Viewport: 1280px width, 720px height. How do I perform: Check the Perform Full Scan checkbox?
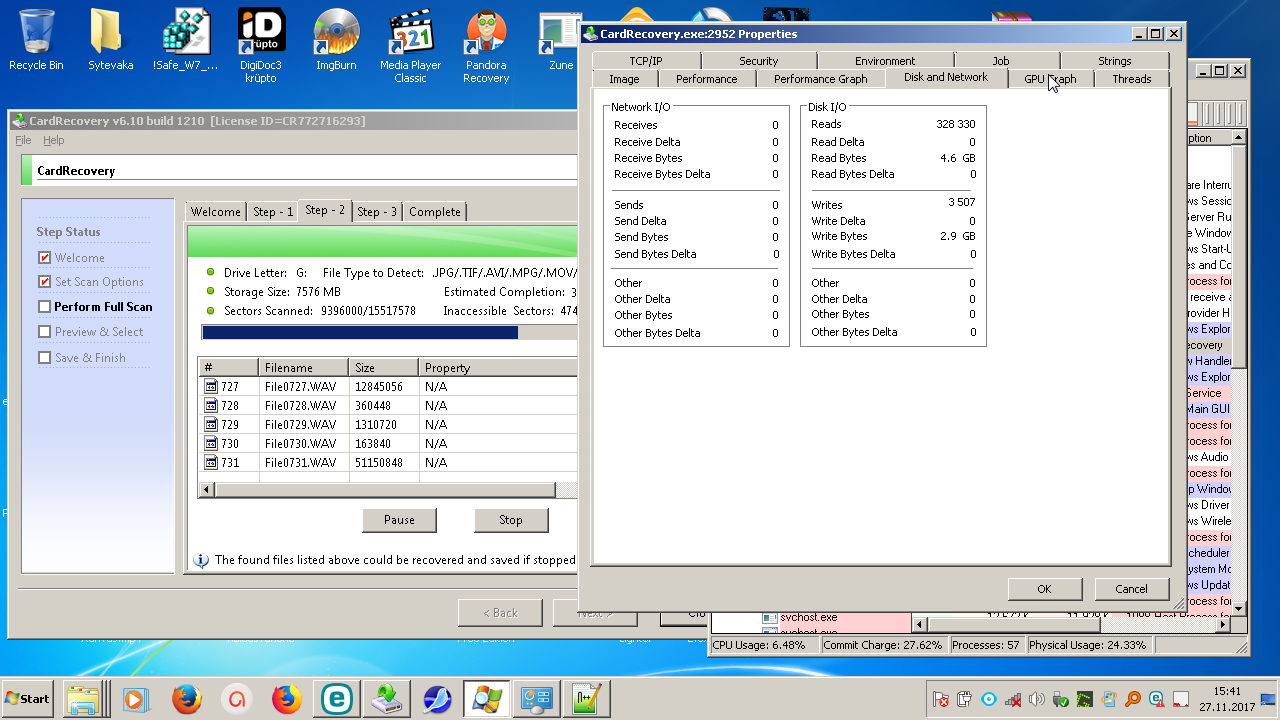click(x=44, y=307)
